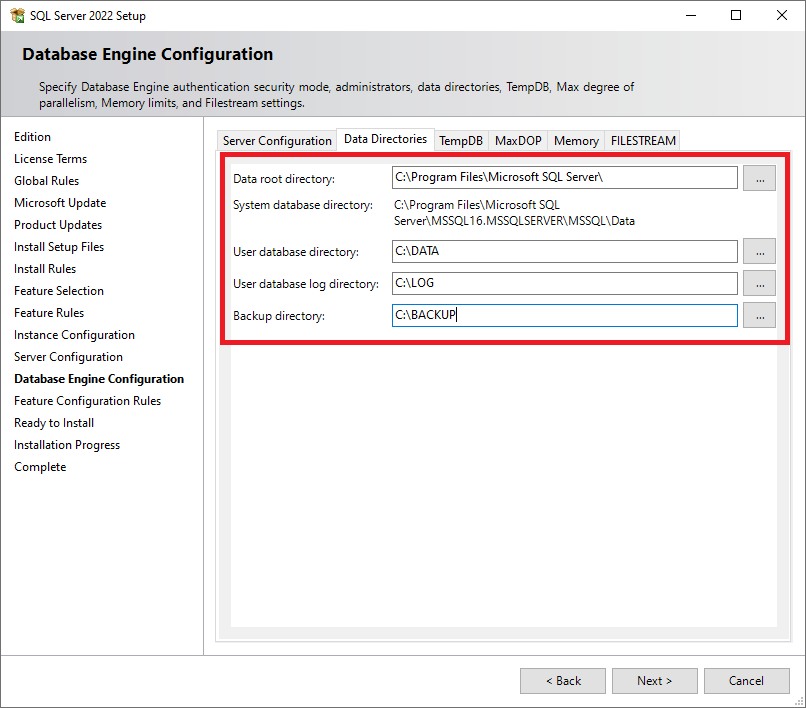Browse for User database log directory
This screenshot has height=708, width=806.
pyautogui.click(x=760, y=283)
